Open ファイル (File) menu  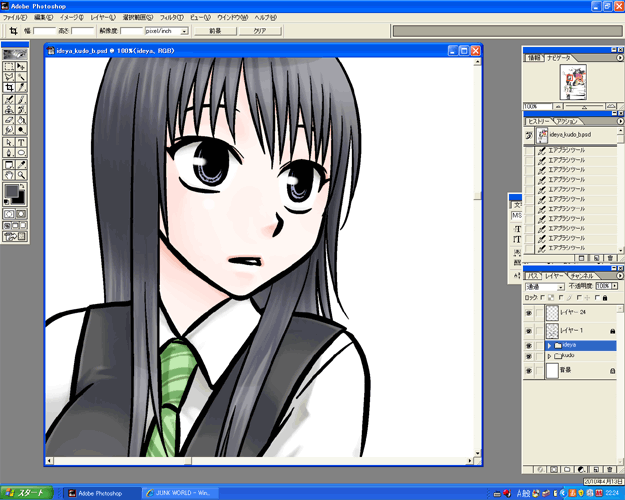tap(15, 18)
